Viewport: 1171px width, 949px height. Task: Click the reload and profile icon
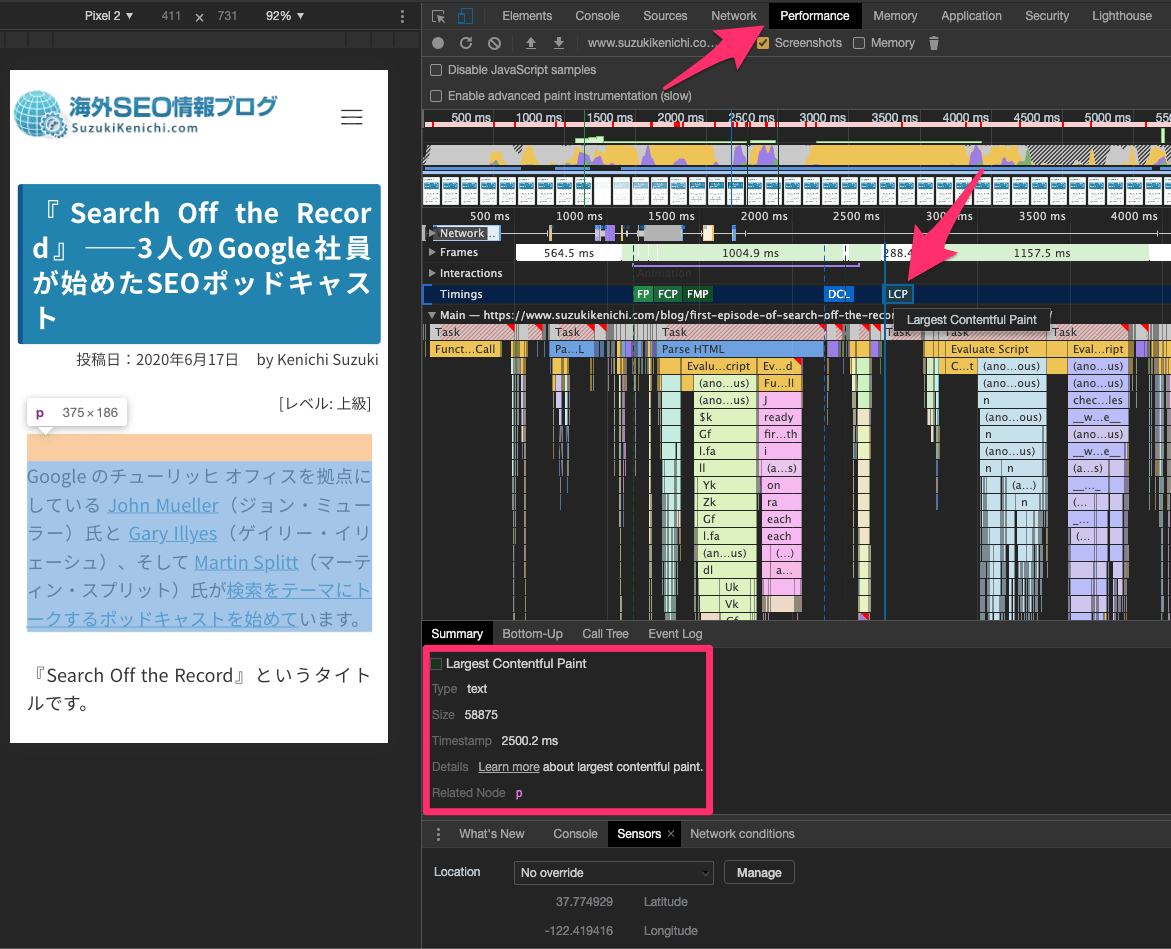coord(466,43)
